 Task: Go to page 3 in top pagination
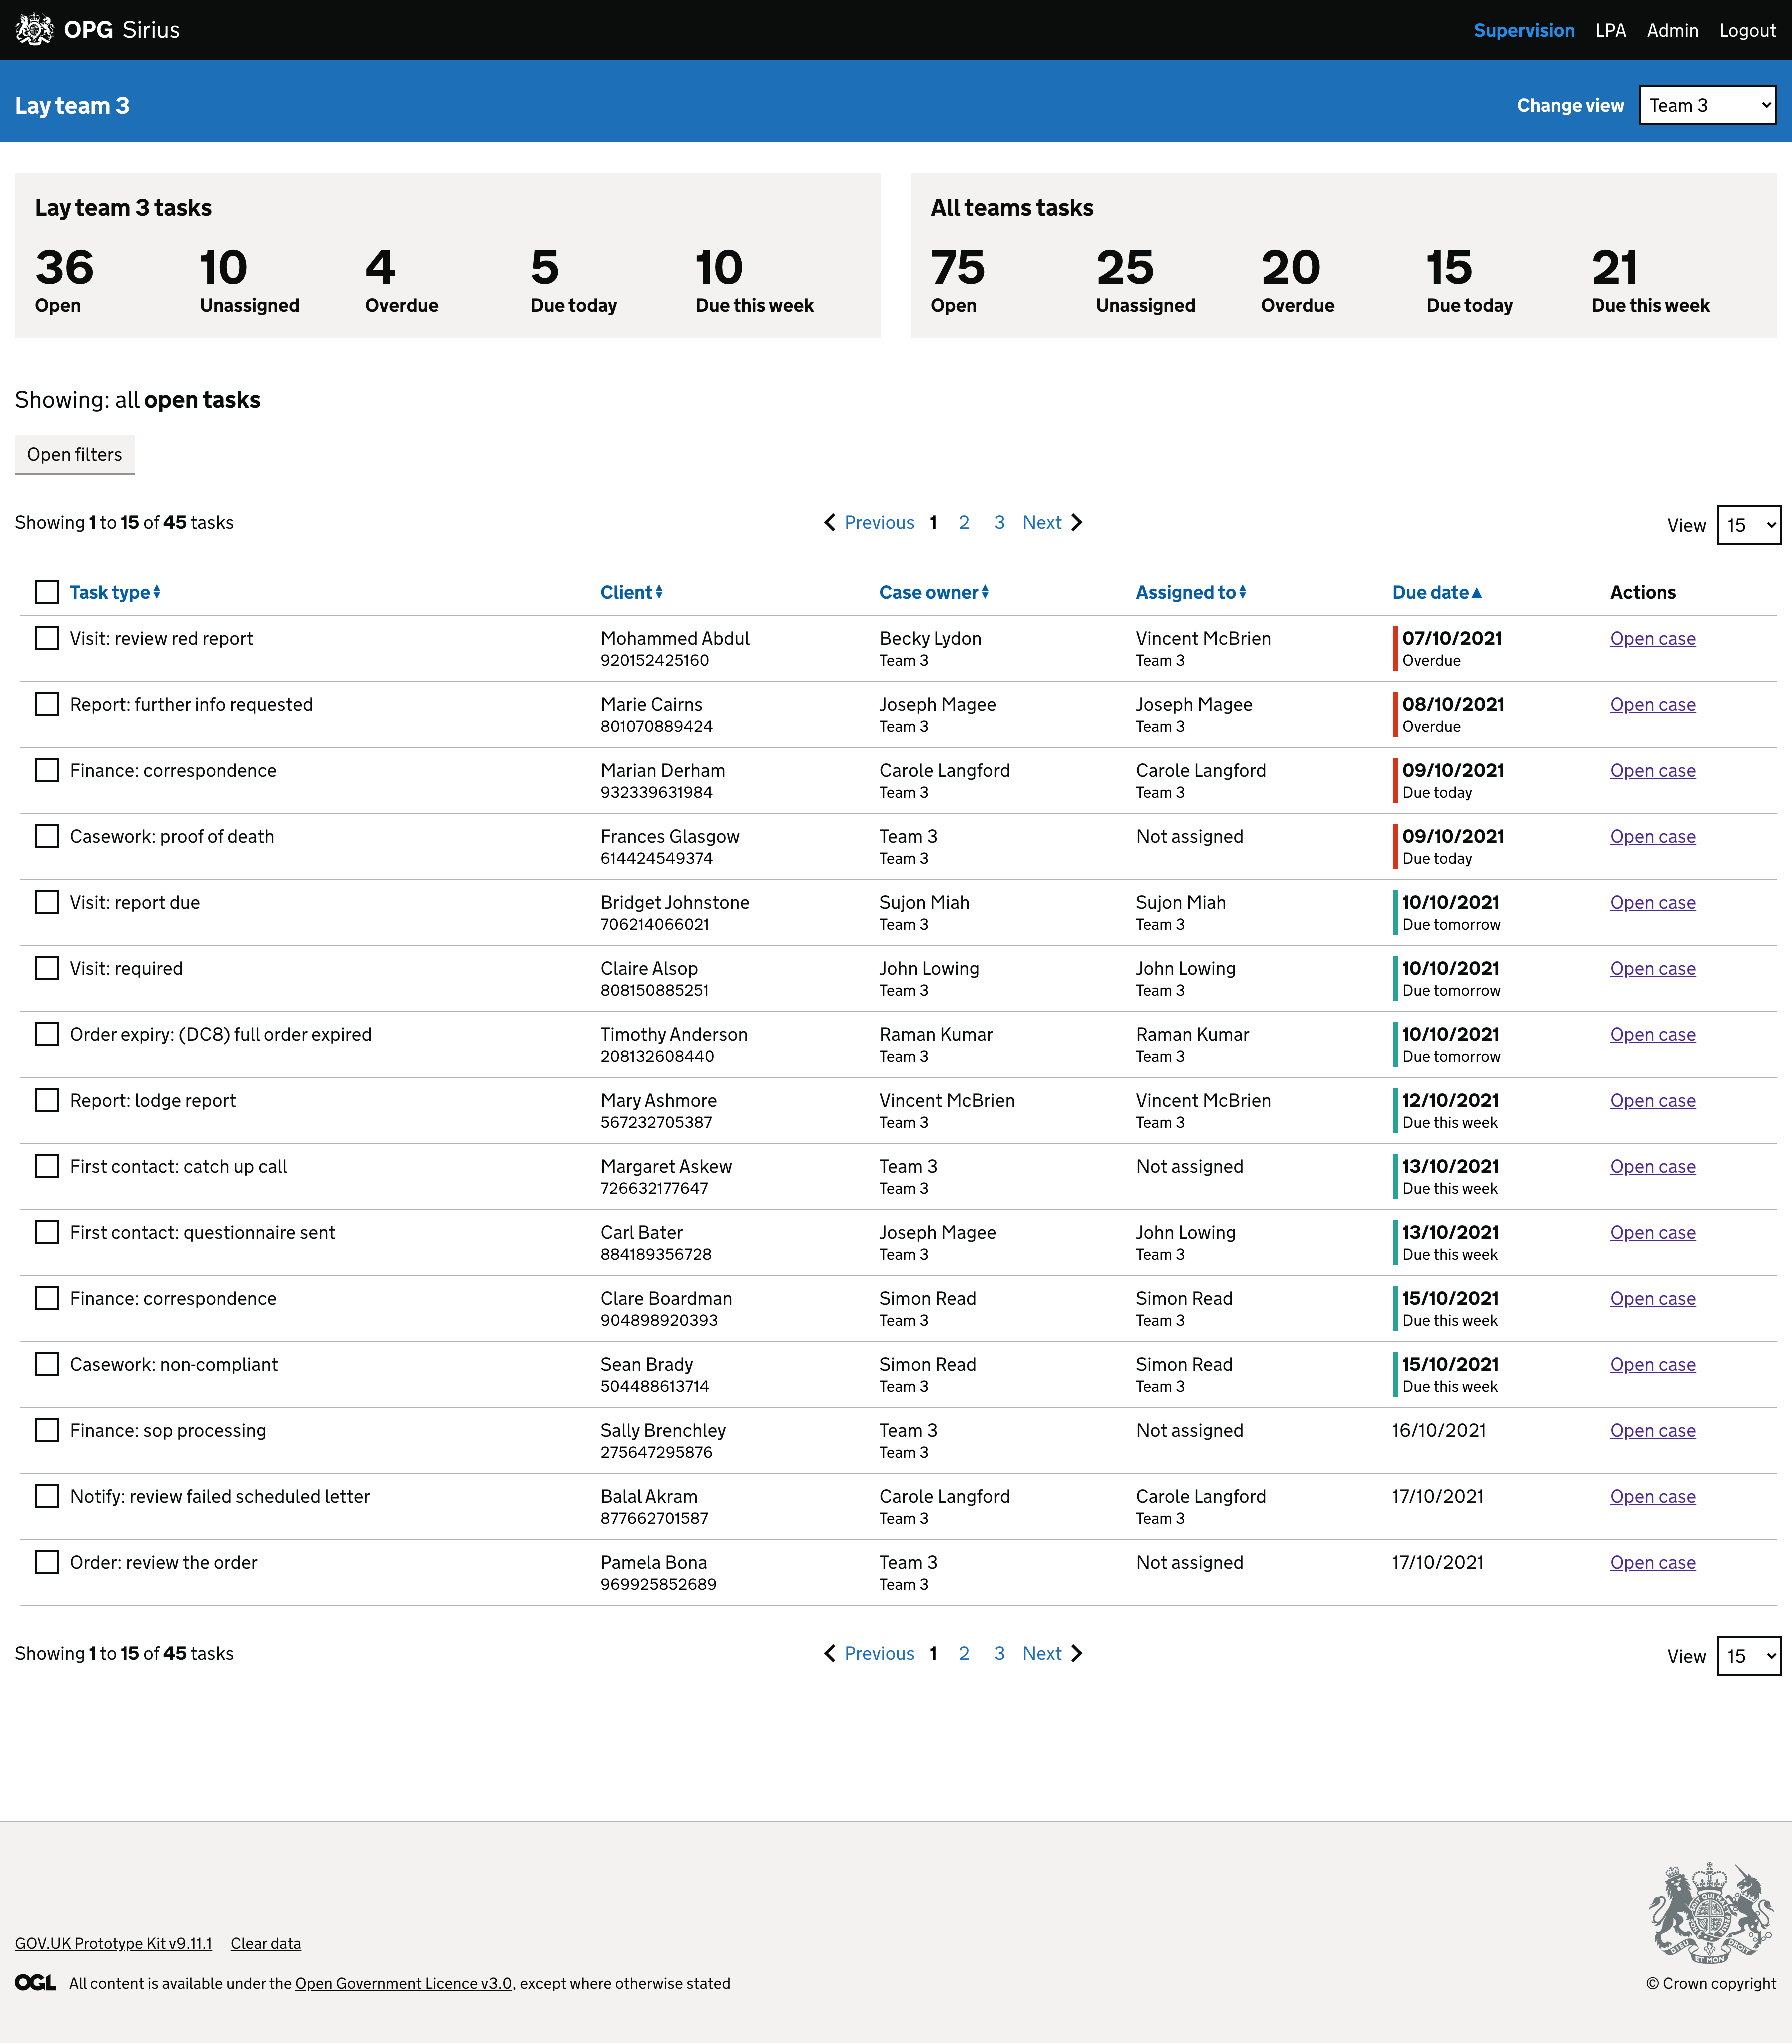coord(999,523)
